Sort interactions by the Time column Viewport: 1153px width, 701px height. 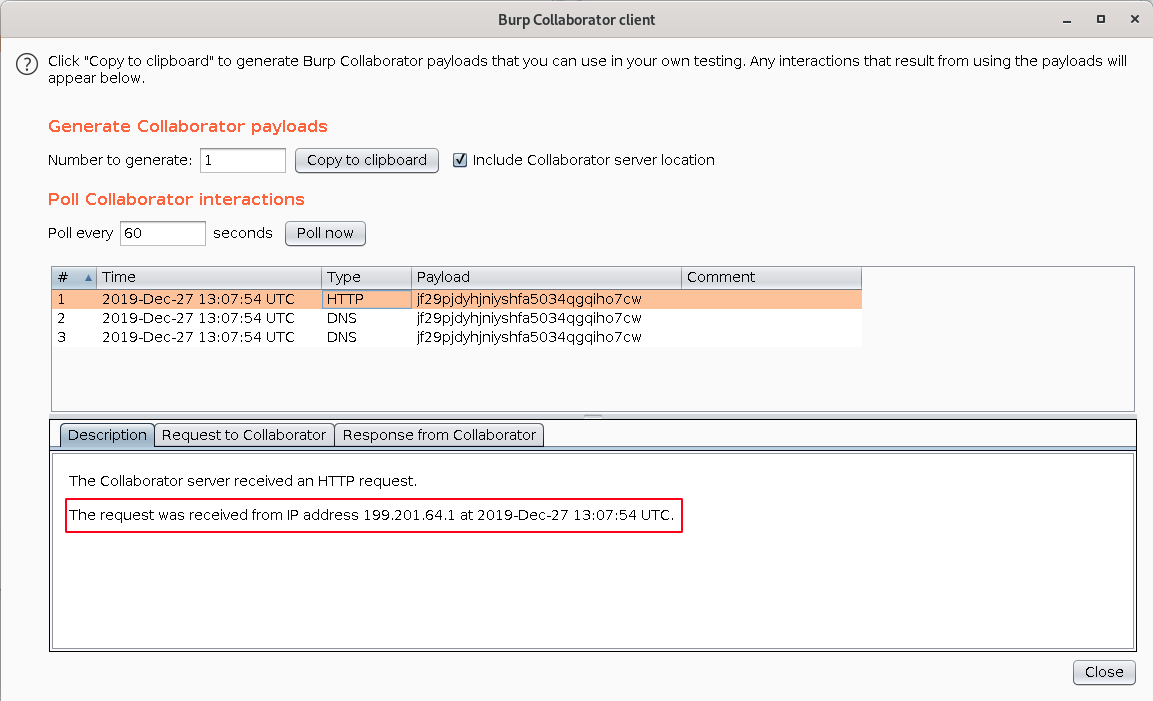coord(209,277)
